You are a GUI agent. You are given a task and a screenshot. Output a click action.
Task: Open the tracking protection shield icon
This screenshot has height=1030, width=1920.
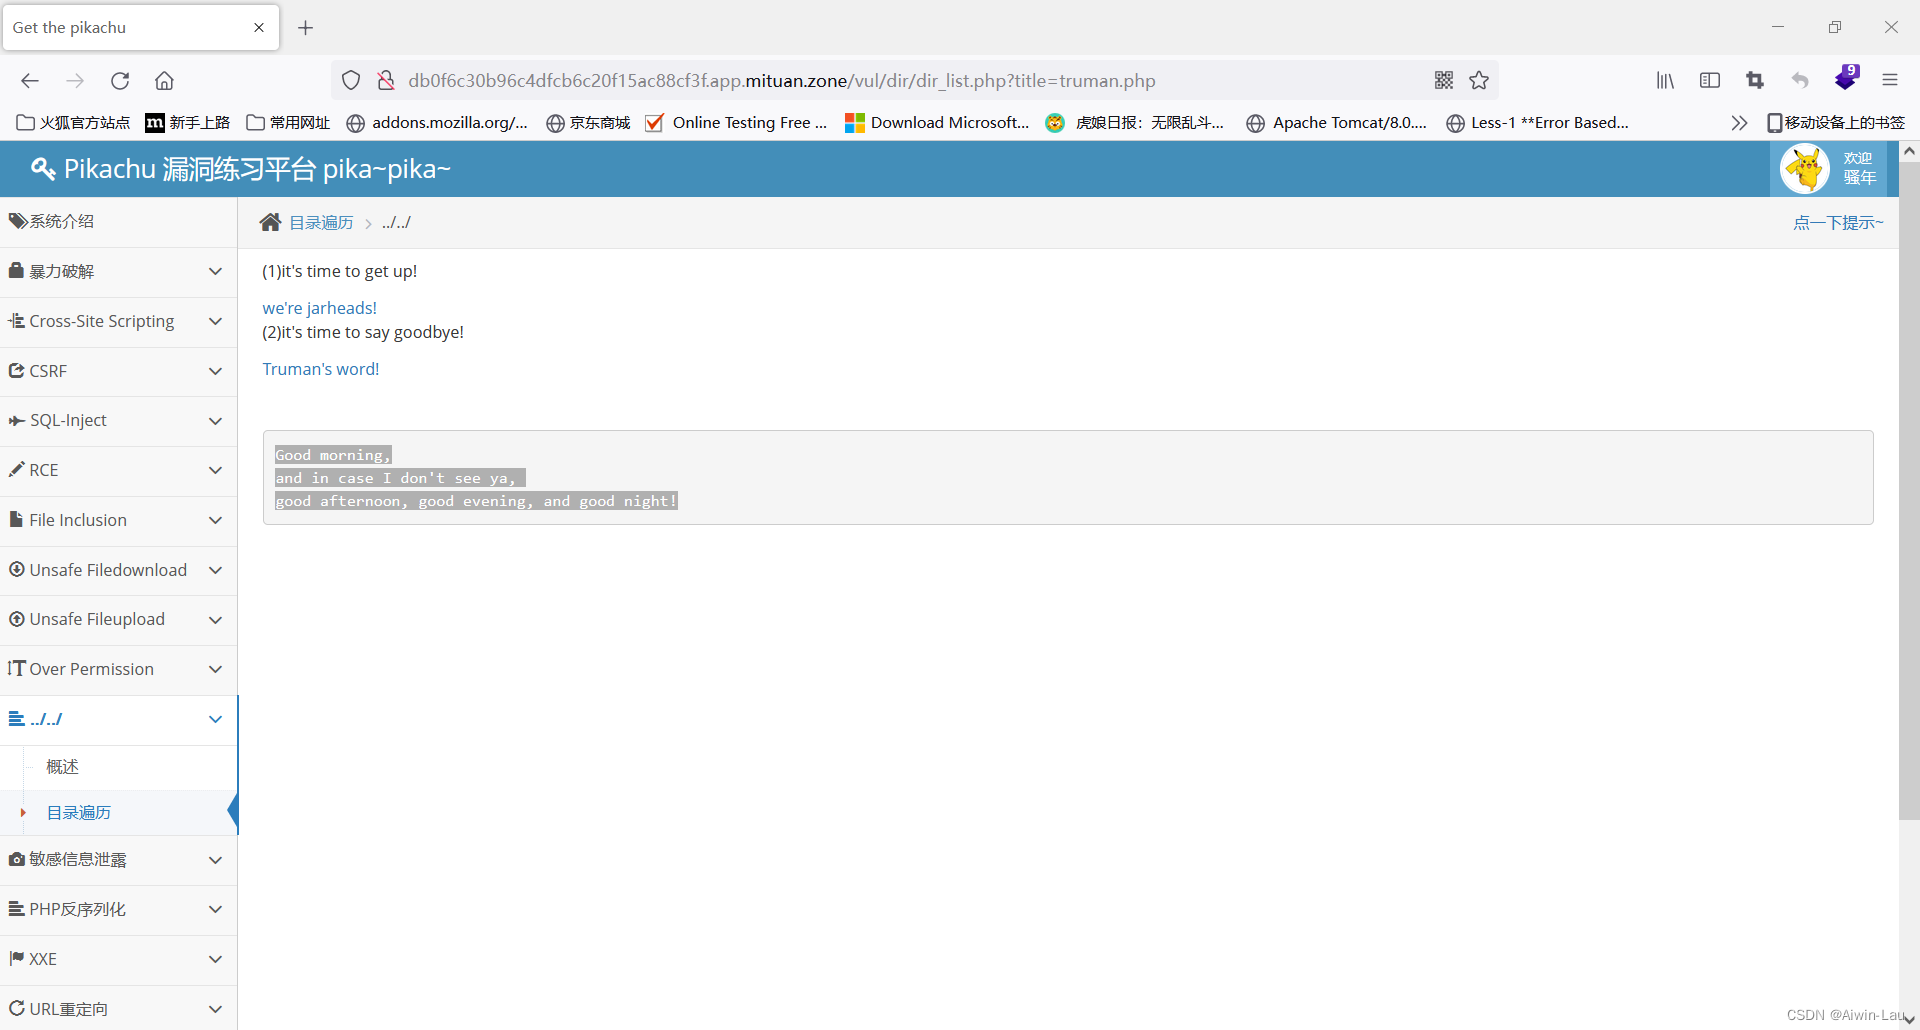[x=351, y=81]
